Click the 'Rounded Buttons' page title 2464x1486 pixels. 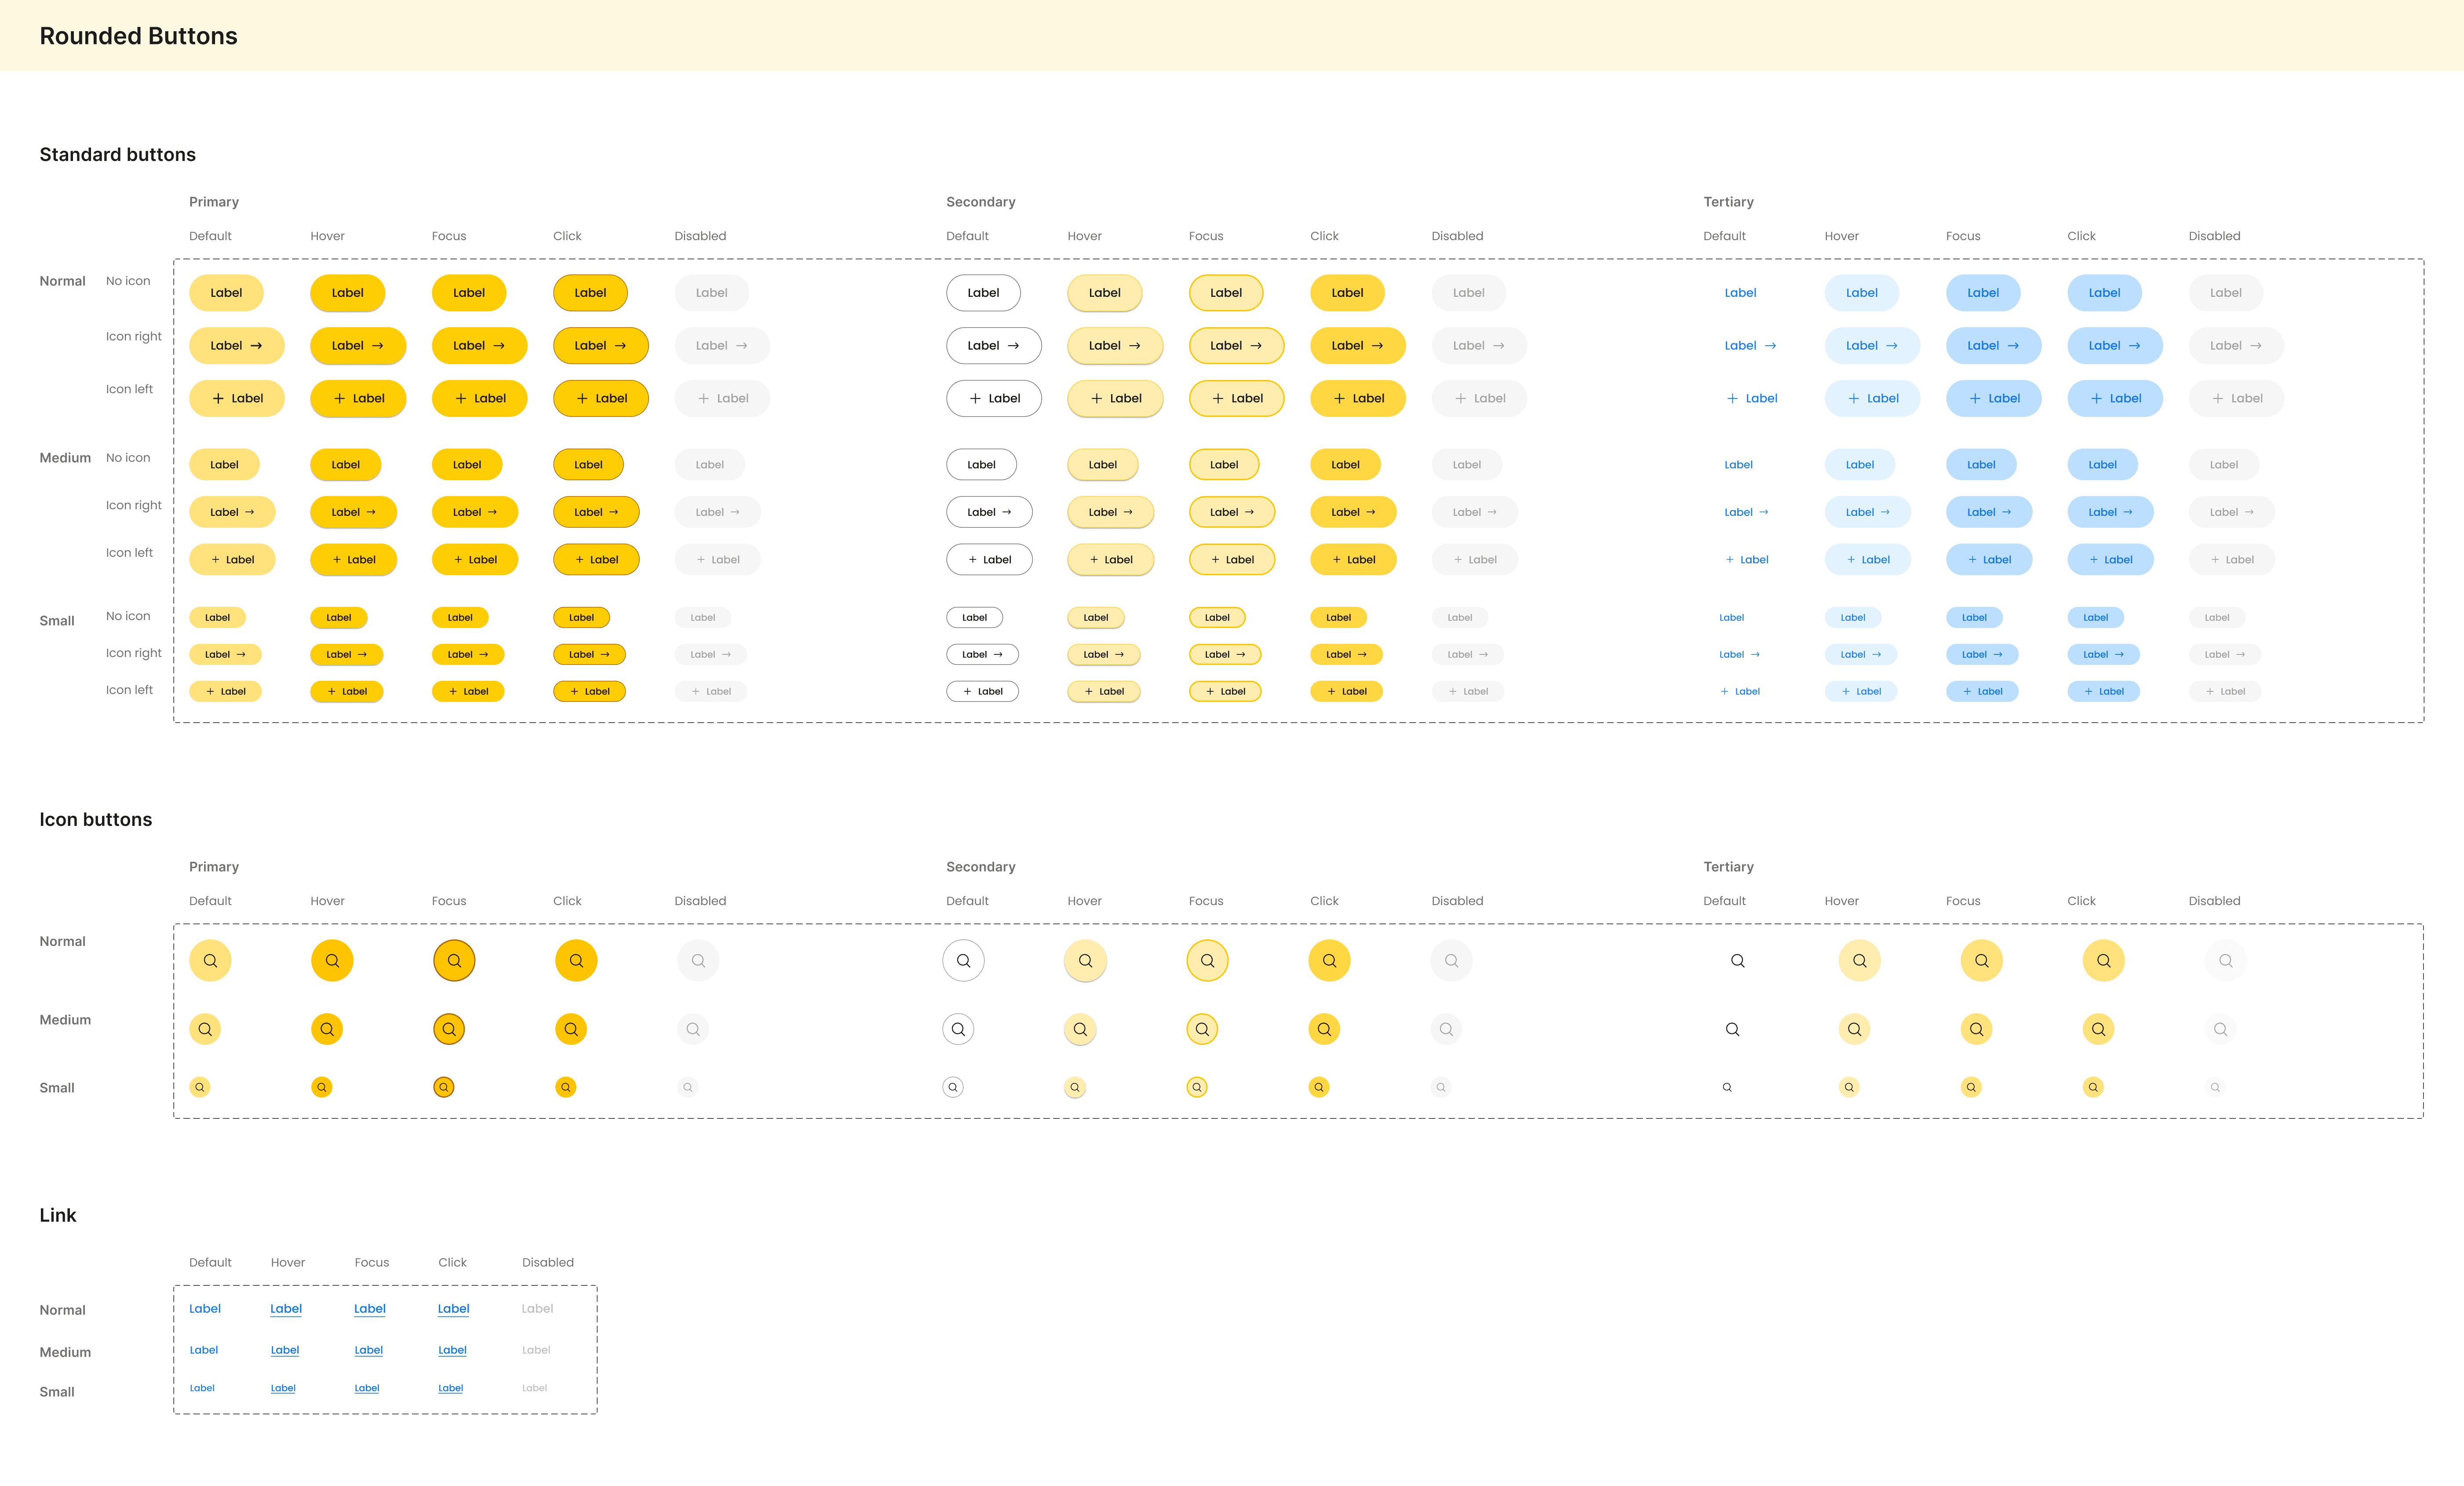138,36
